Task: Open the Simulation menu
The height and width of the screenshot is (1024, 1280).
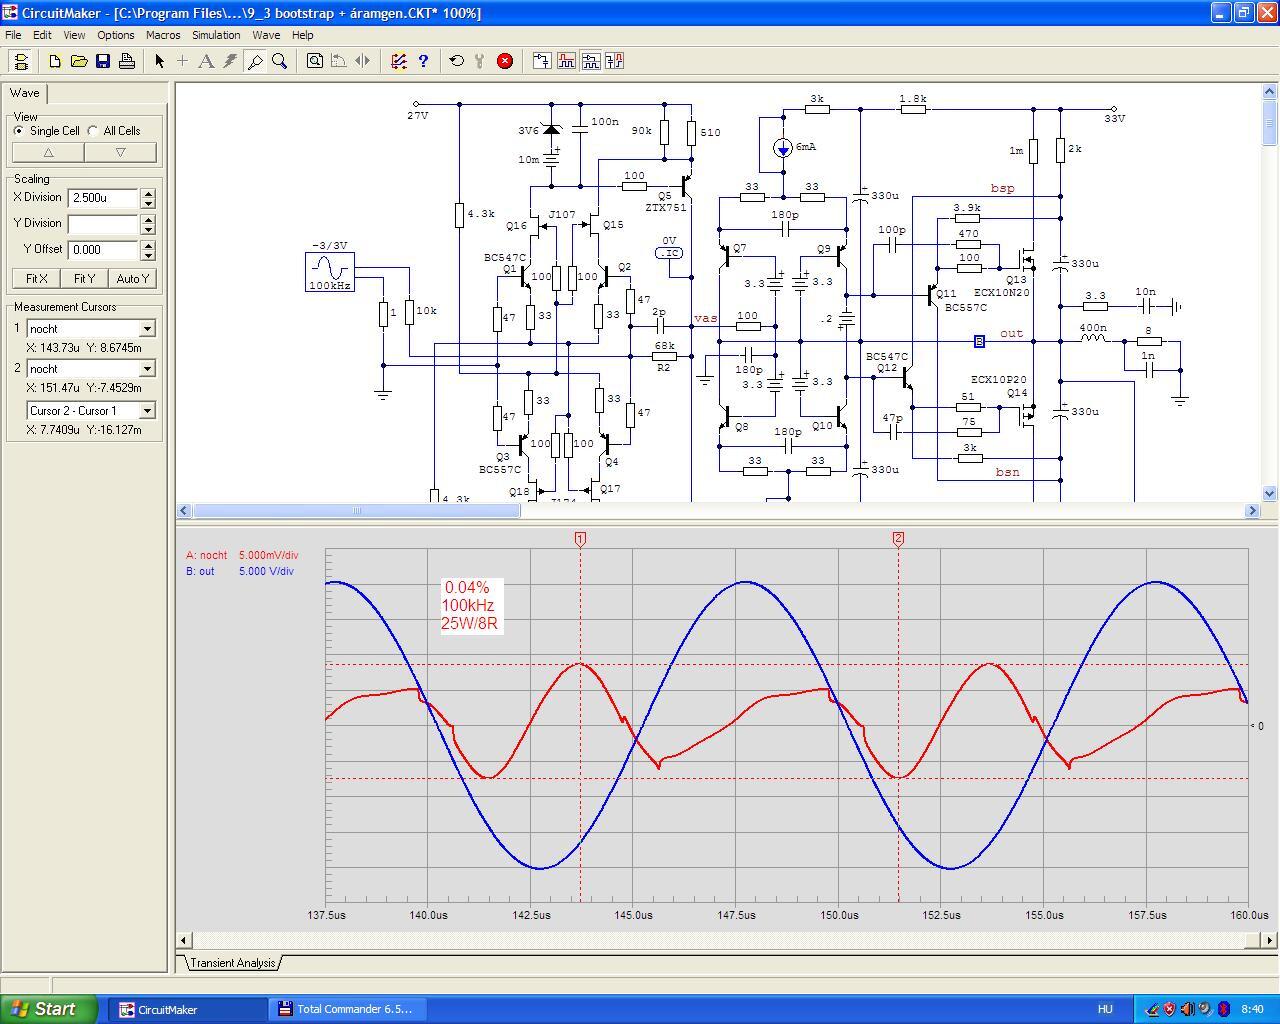Action: pos(216,35)
